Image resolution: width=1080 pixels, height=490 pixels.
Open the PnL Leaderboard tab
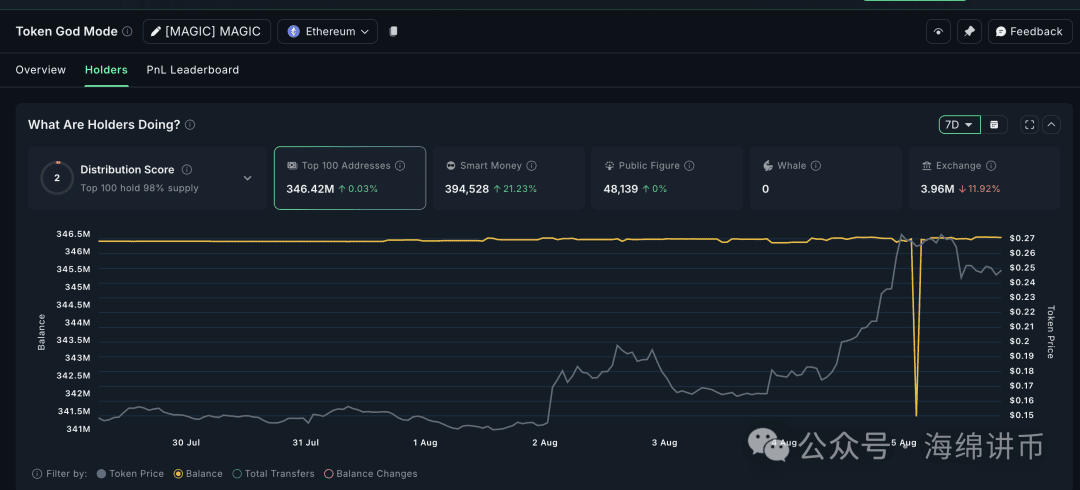point(193,70)
